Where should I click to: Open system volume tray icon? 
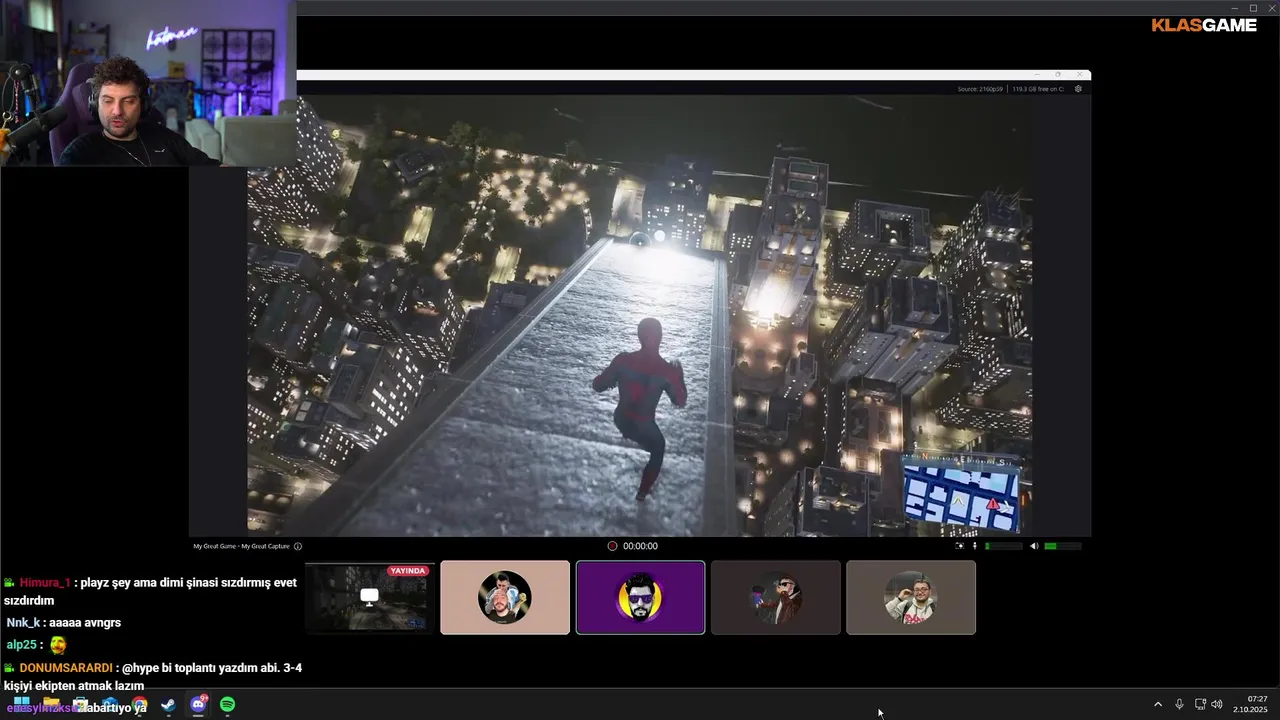(1217, 704)
